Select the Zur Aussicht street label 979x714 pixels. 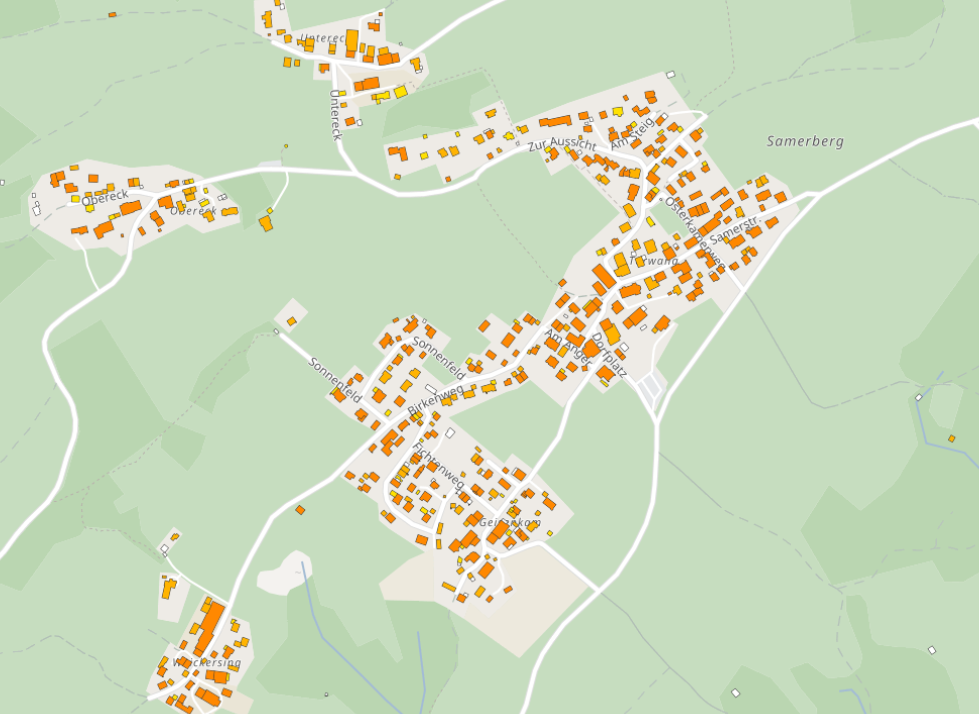561,145
